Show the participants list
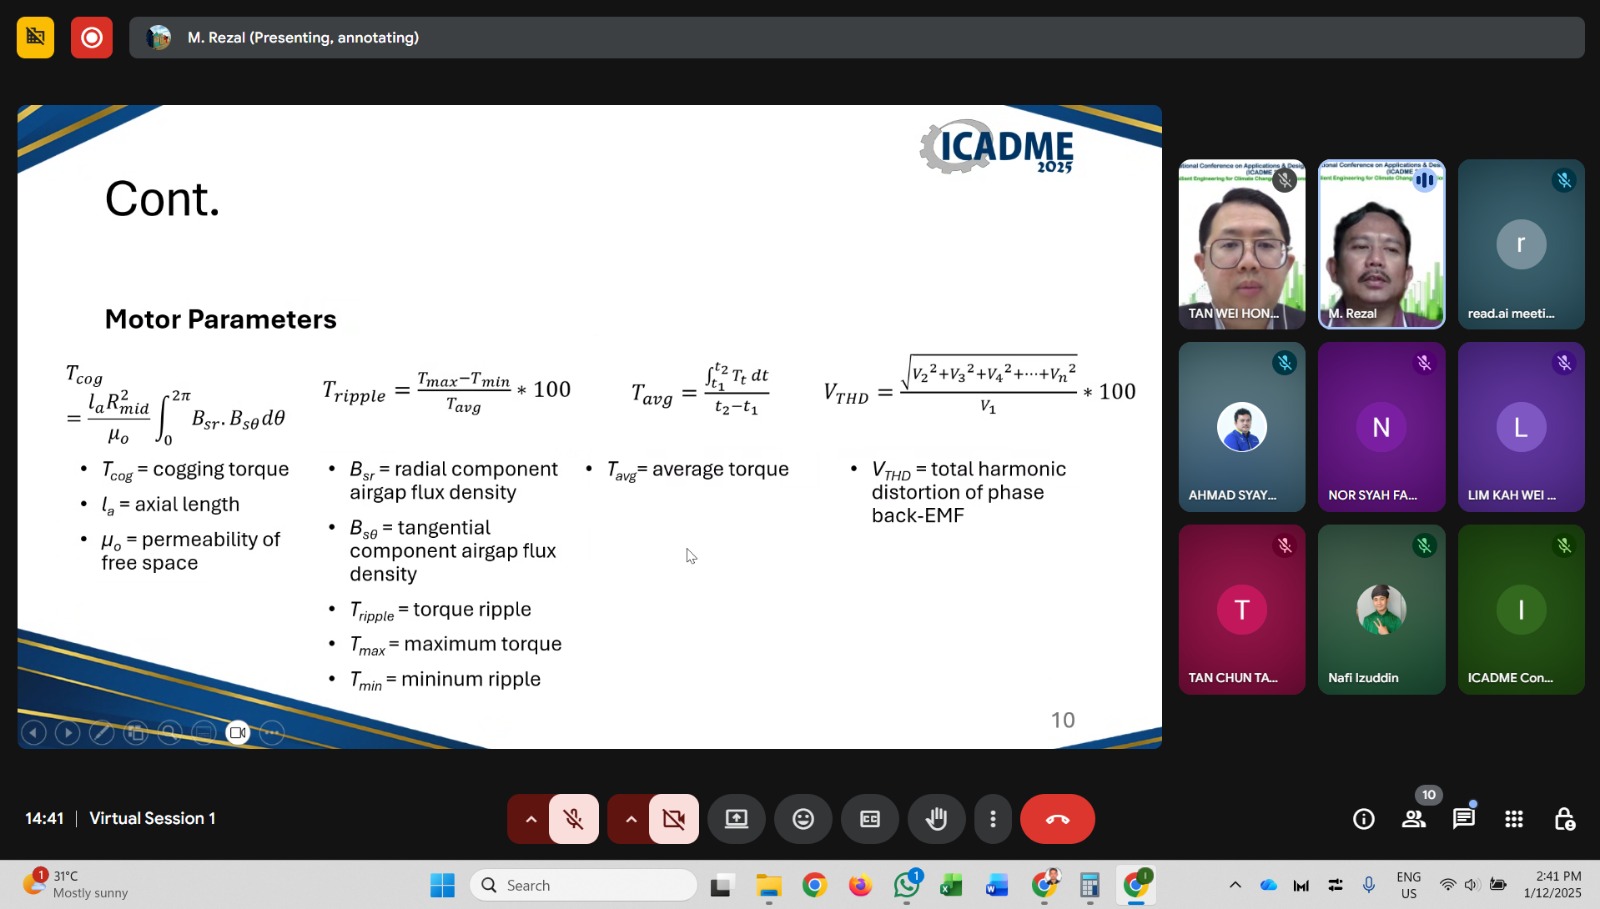Screen dimensions: 1600x909 click(x=1414, y=819)
